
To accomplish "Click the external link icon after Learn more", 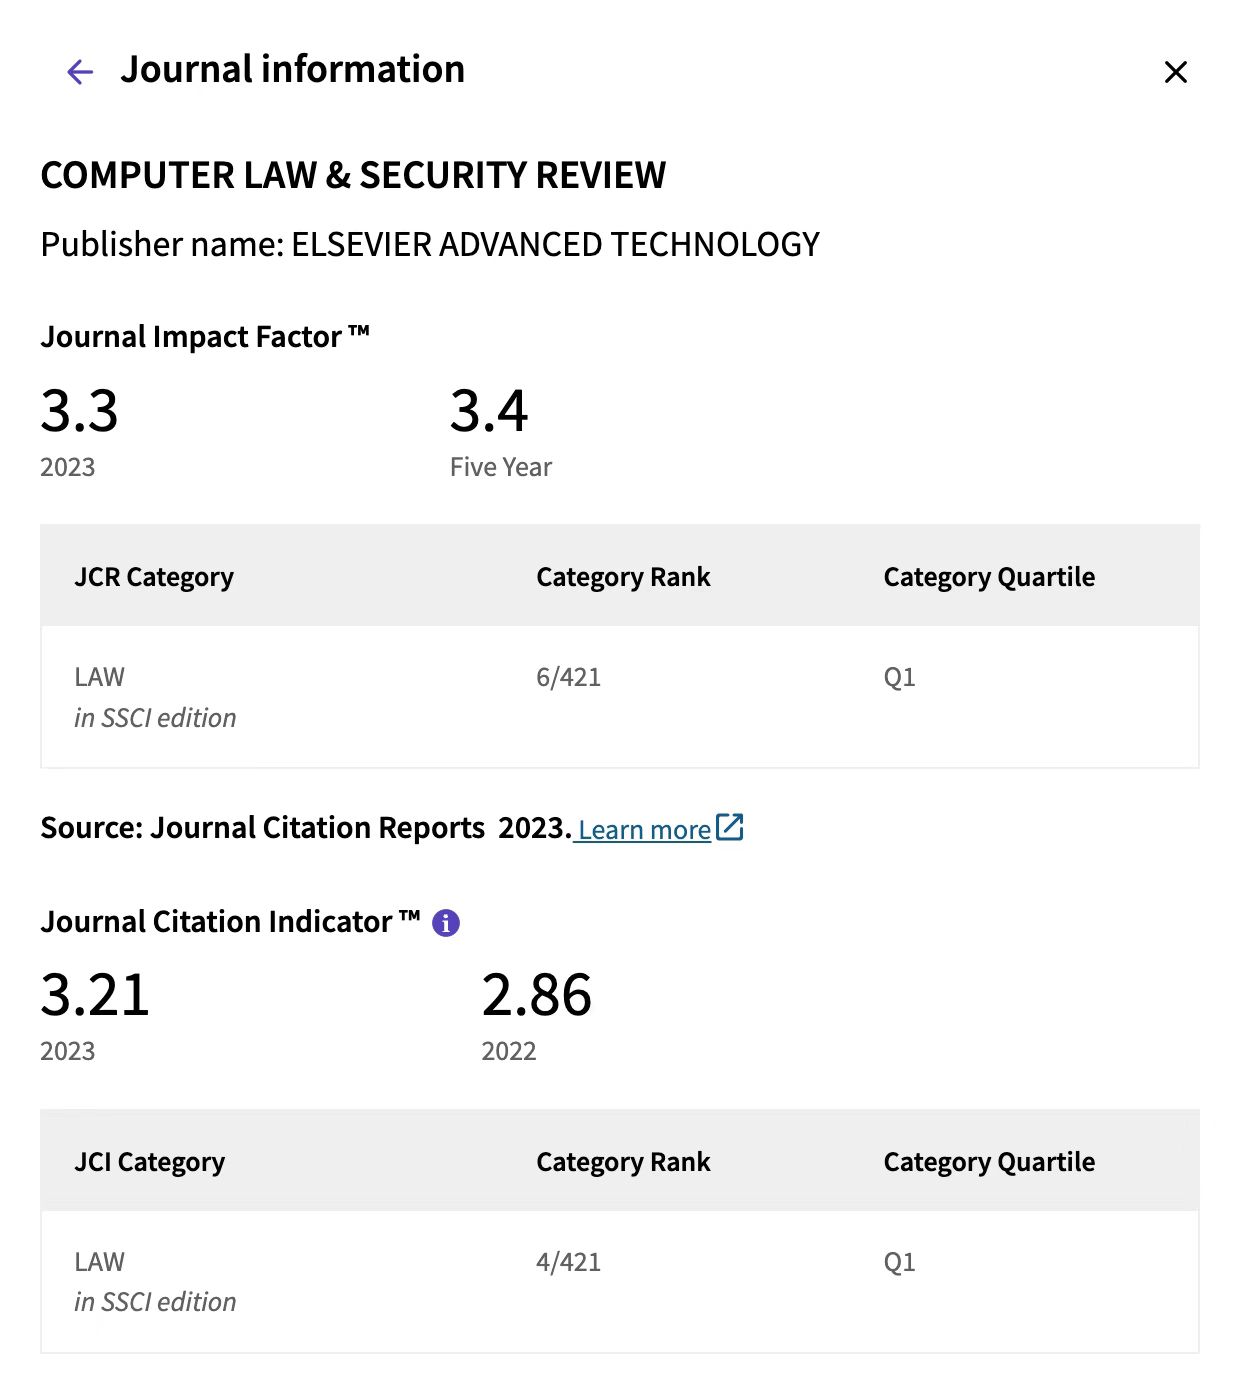I will (730, 828).
